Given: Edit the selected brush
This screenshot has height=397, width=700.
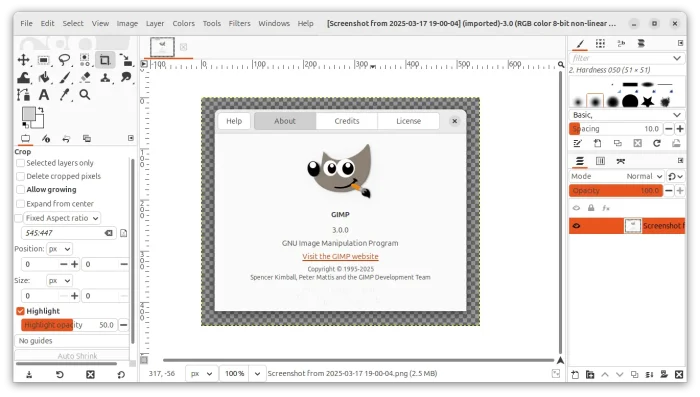Looking at the screenshot, I should [578, 143].
